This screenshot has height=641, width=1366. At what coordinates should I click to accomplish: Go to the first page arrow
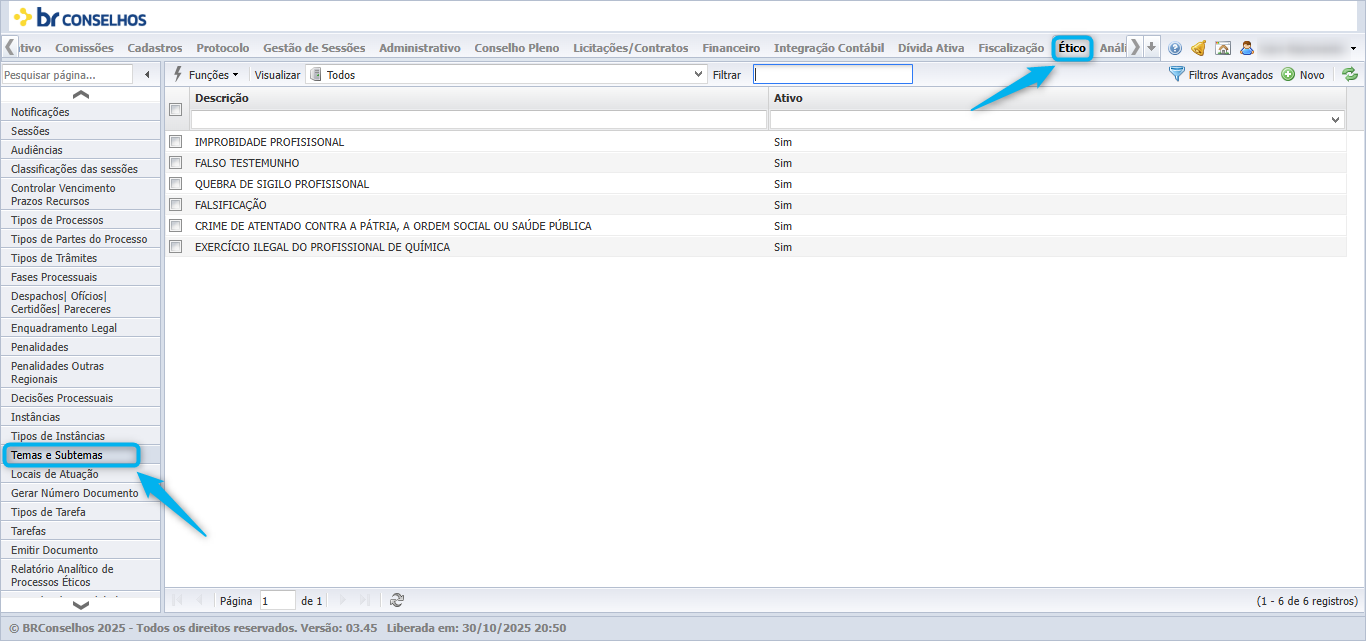coord(178,600)
